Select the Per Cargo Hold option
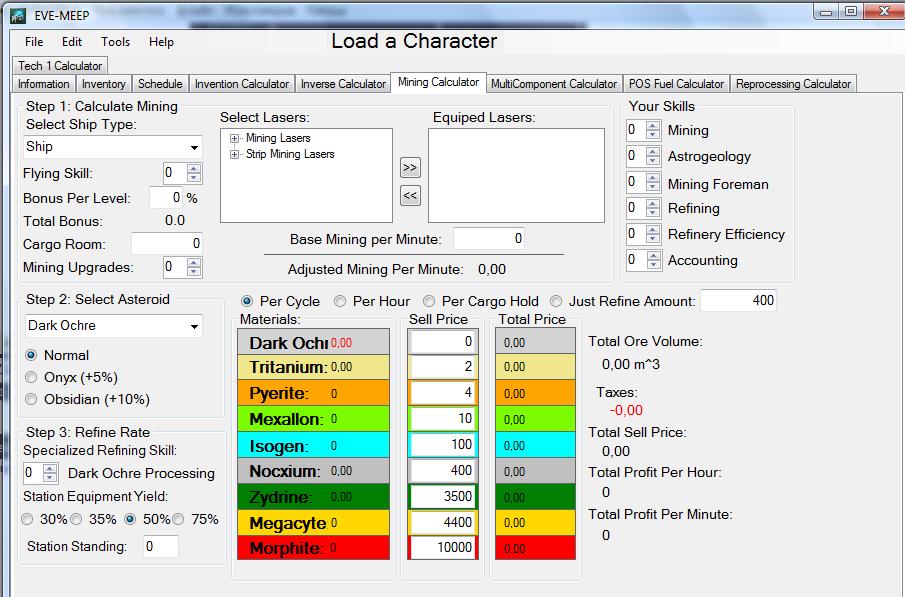 pyautogui.click(x=429, y=301)
